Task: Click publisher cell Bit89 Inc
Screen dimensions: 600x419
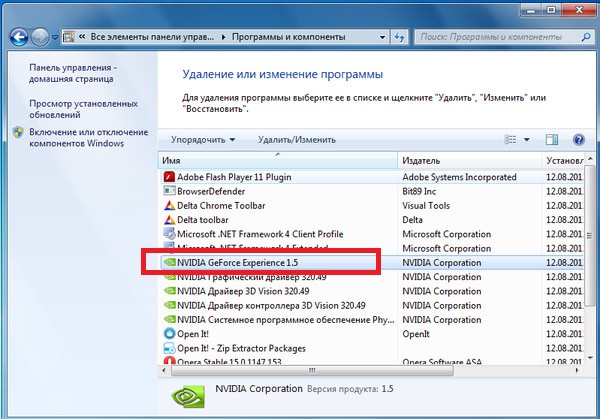Action: pos(419,191)
